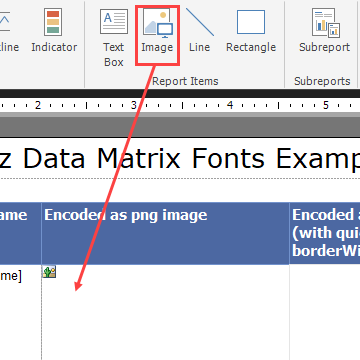Select the Text Box tool
Screen dimensions: 360x360
pyautogui.click(x=114, y=37)
